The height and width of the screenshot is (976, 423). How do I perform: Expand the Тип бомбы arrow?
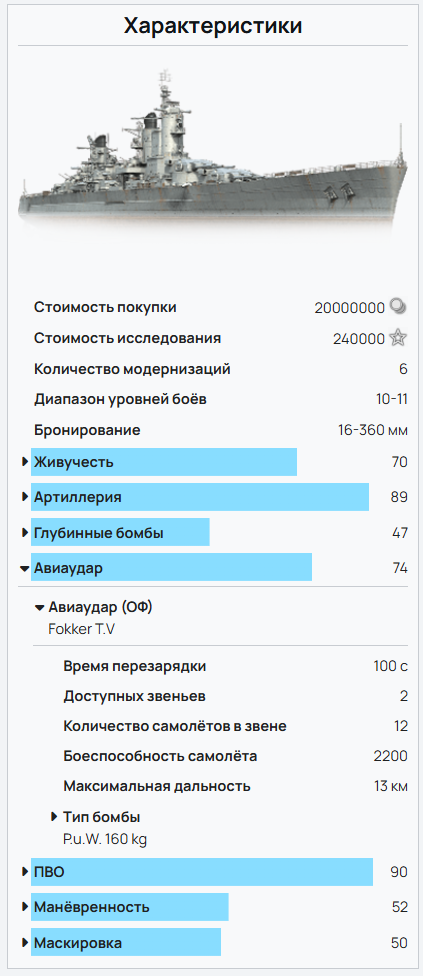pyautogui.click(x=54, y=817)
